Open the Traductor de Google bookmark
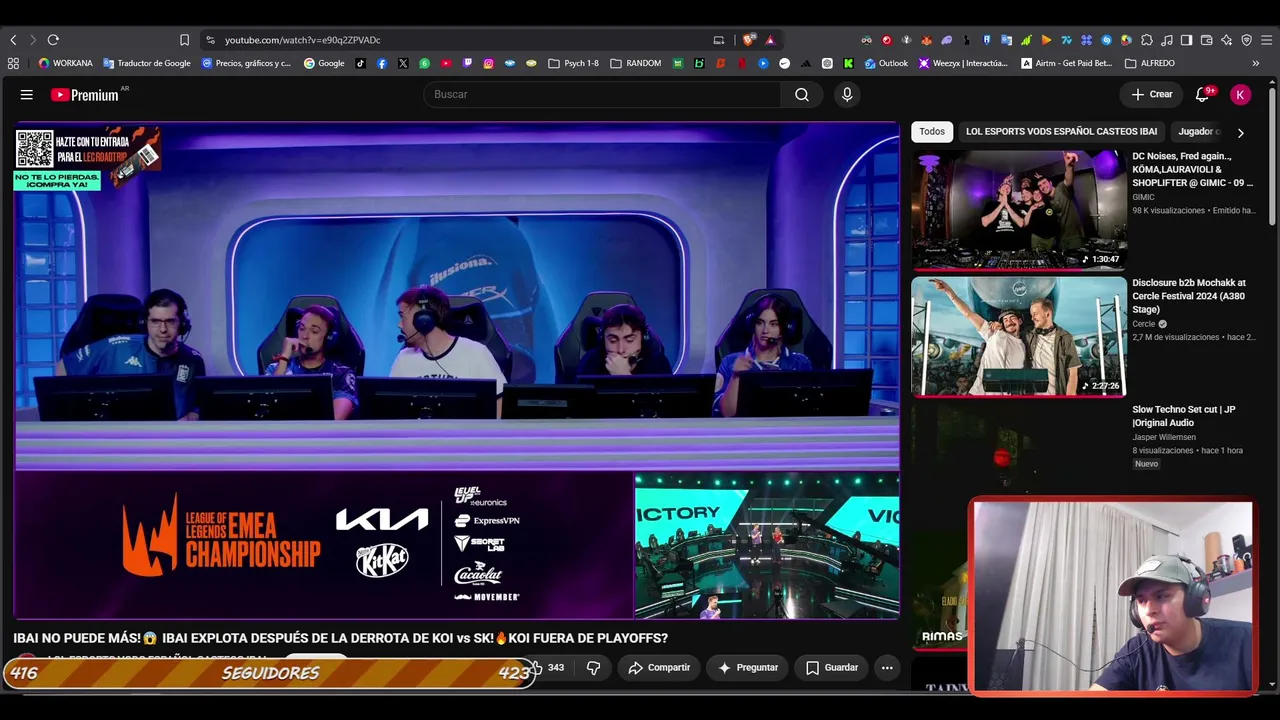Screen dimensions: 1280x720 click(147, 63)
